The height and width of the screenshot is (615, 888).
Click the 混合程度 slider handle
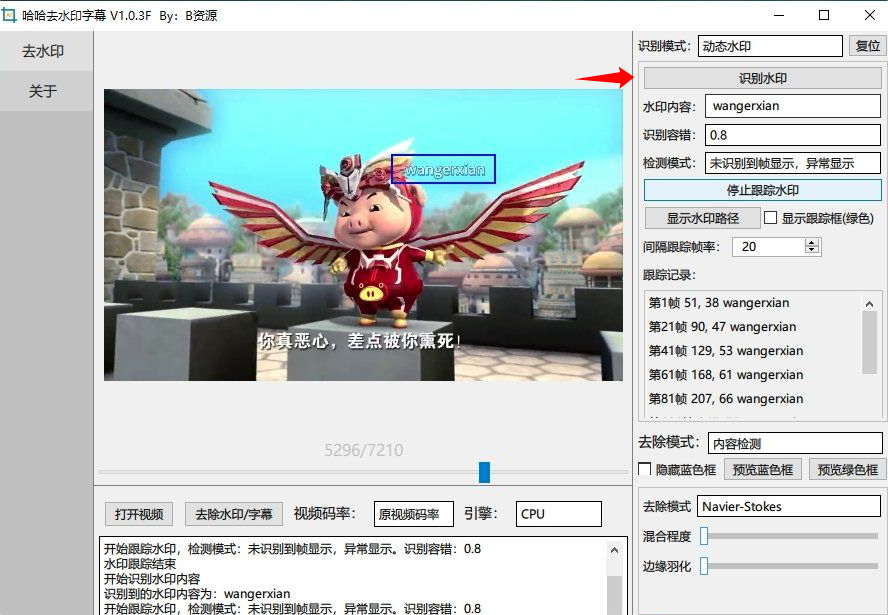[x=704, y=537]
